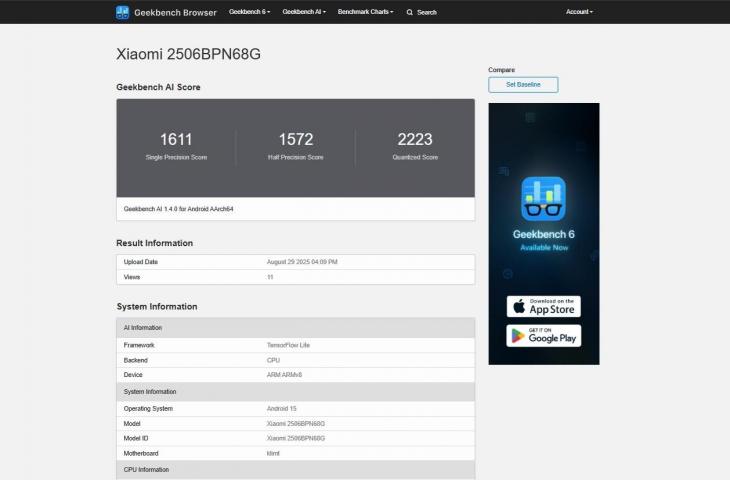Open the Account dropdown menu
The width and height of the screenshot is (730, 480).
579,12
